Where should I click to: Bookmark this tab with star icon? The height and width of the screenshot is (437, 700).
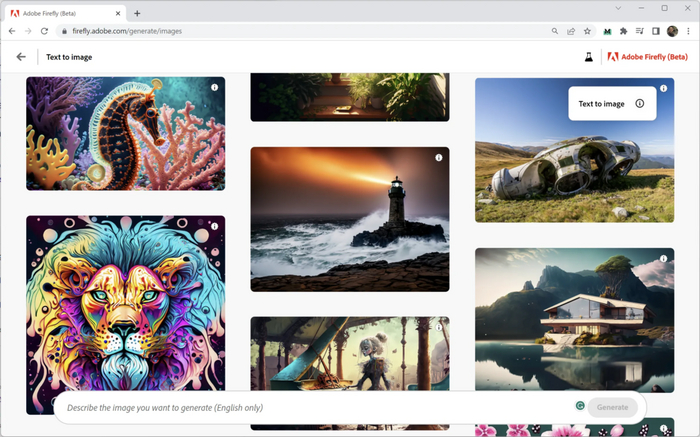(x=587, y=31)
